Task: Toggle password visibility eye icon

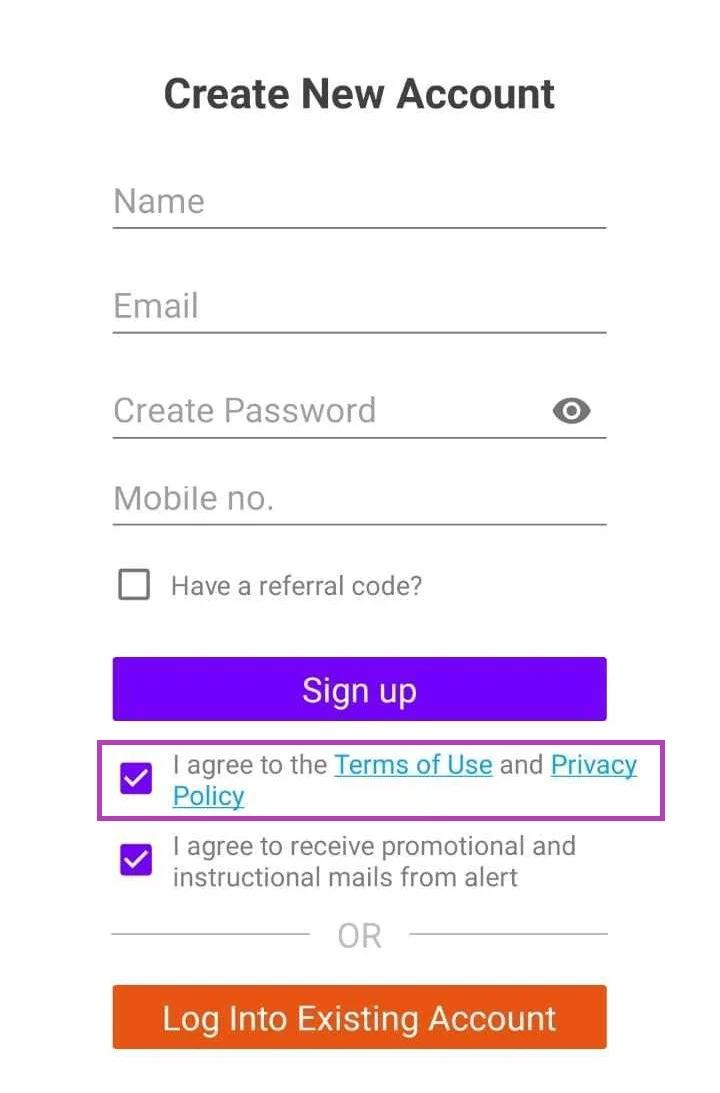Action: pos(571,411)
